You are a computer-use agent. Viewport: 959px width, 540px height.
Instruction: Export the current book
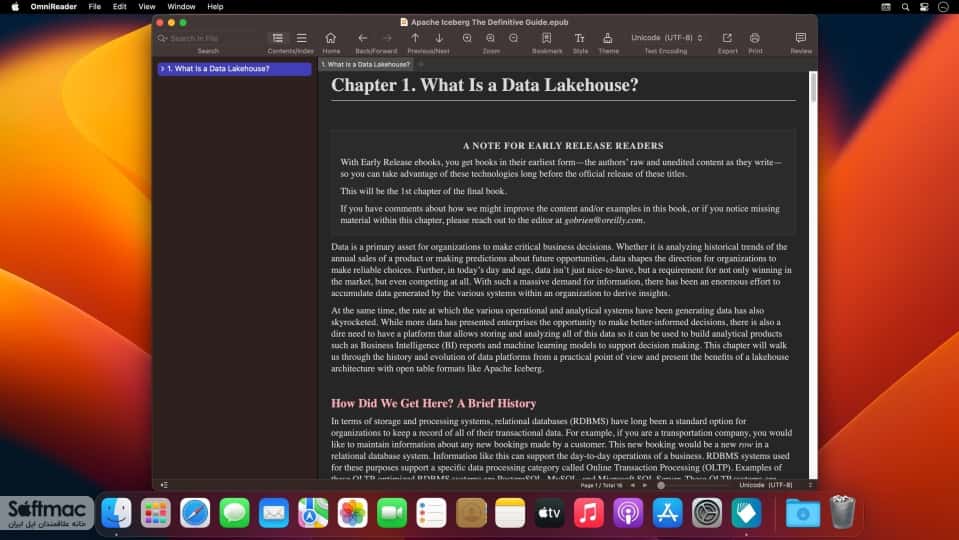(727, 38)
